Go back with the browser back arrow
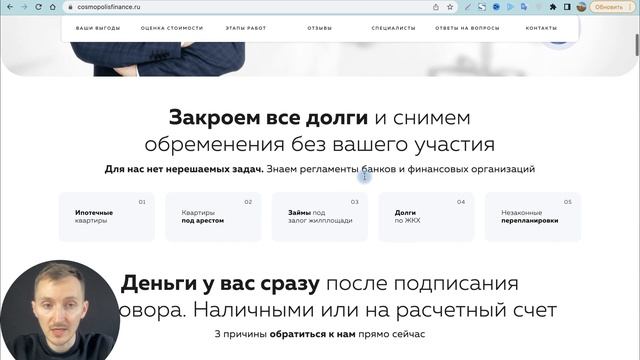 click(10, 7)
